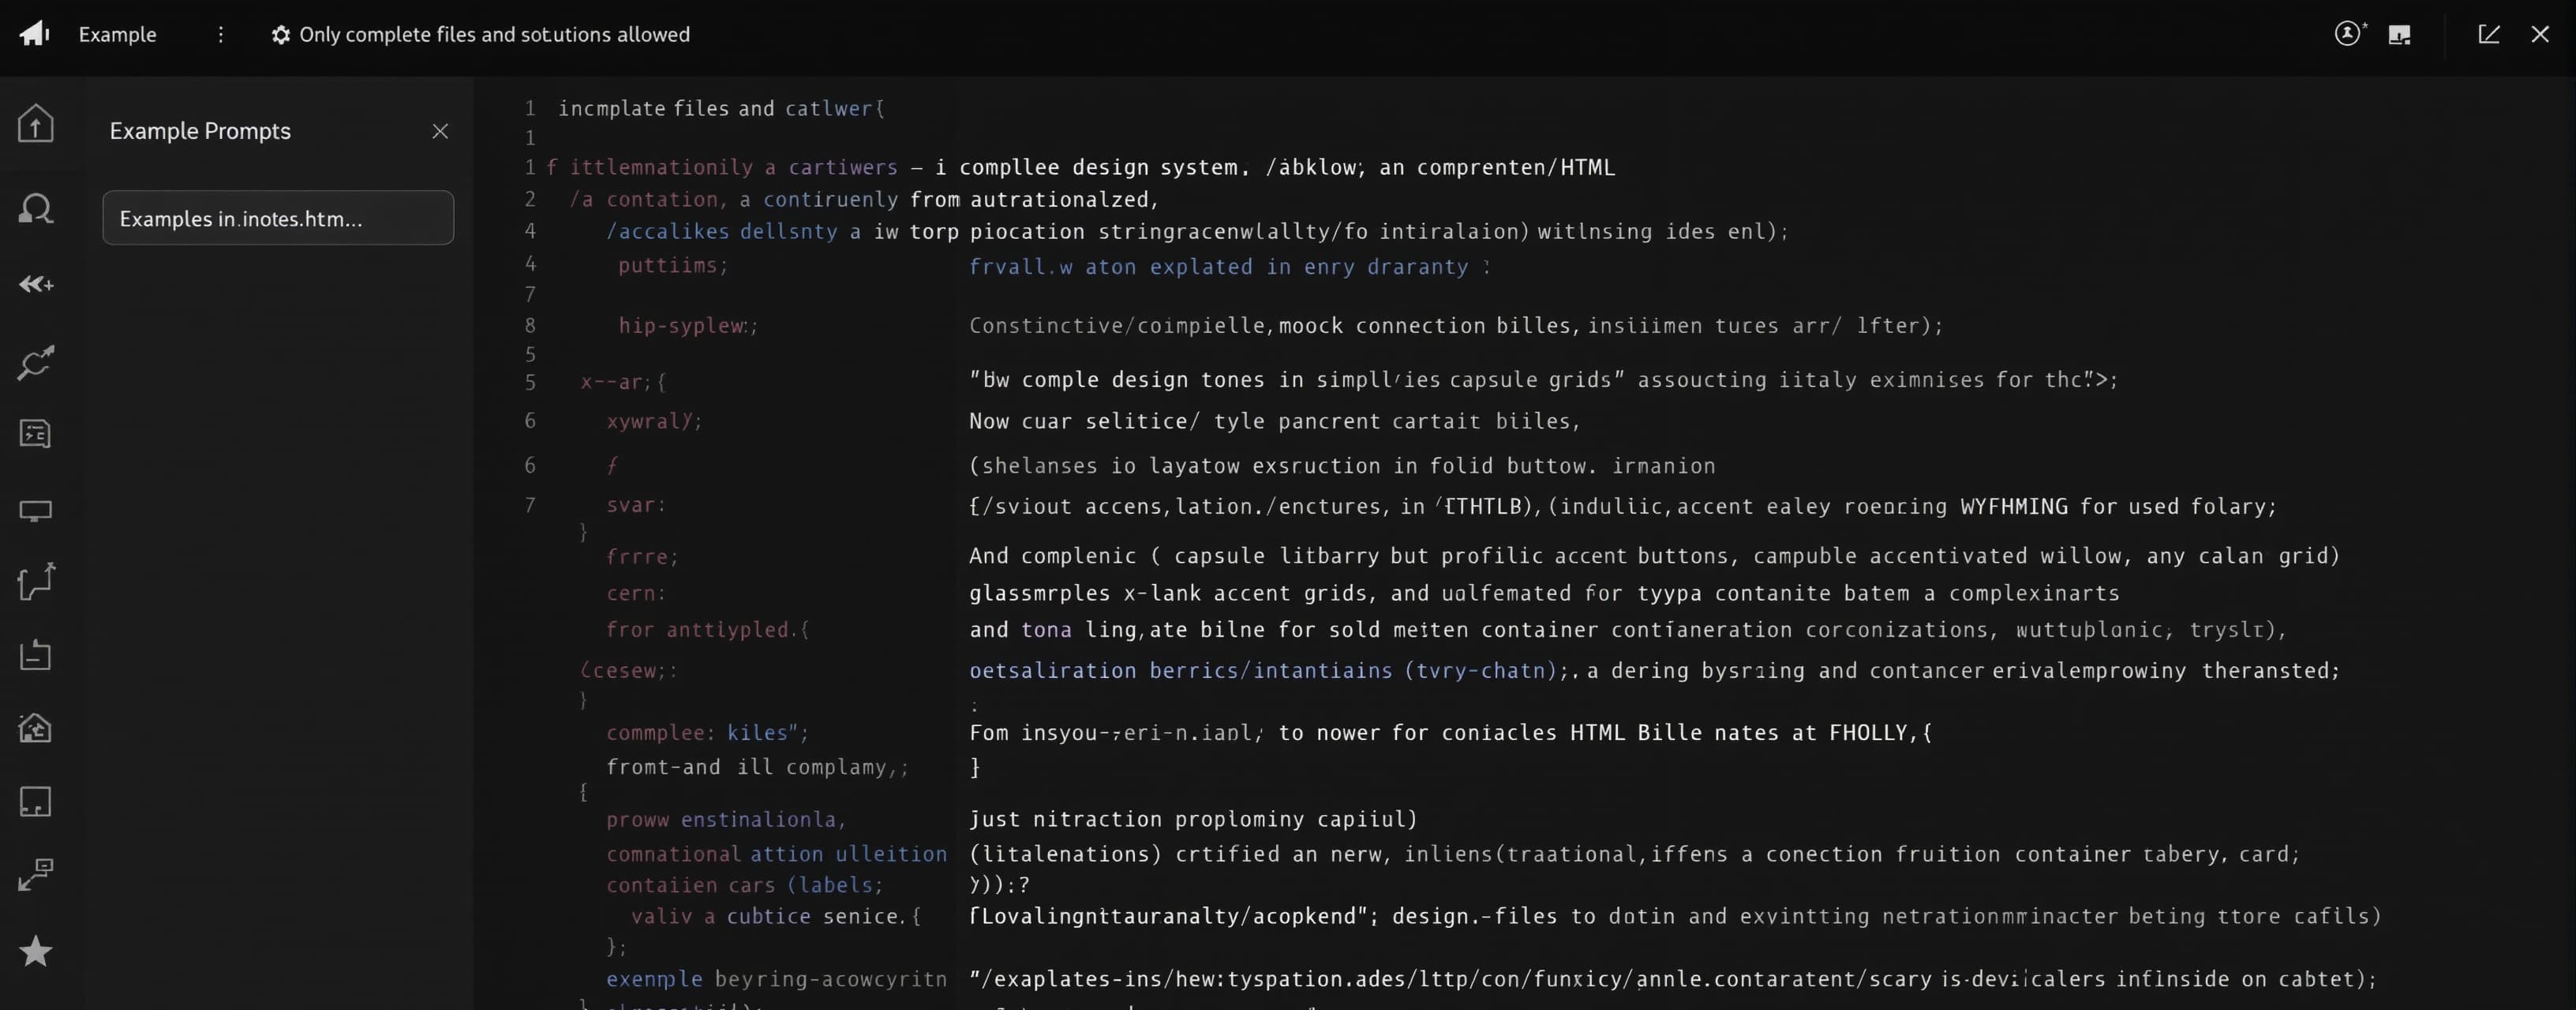The image size is (2576, 1010).
Task: Select the wand tool icon in the sidebar
Action: click(36, 362)
